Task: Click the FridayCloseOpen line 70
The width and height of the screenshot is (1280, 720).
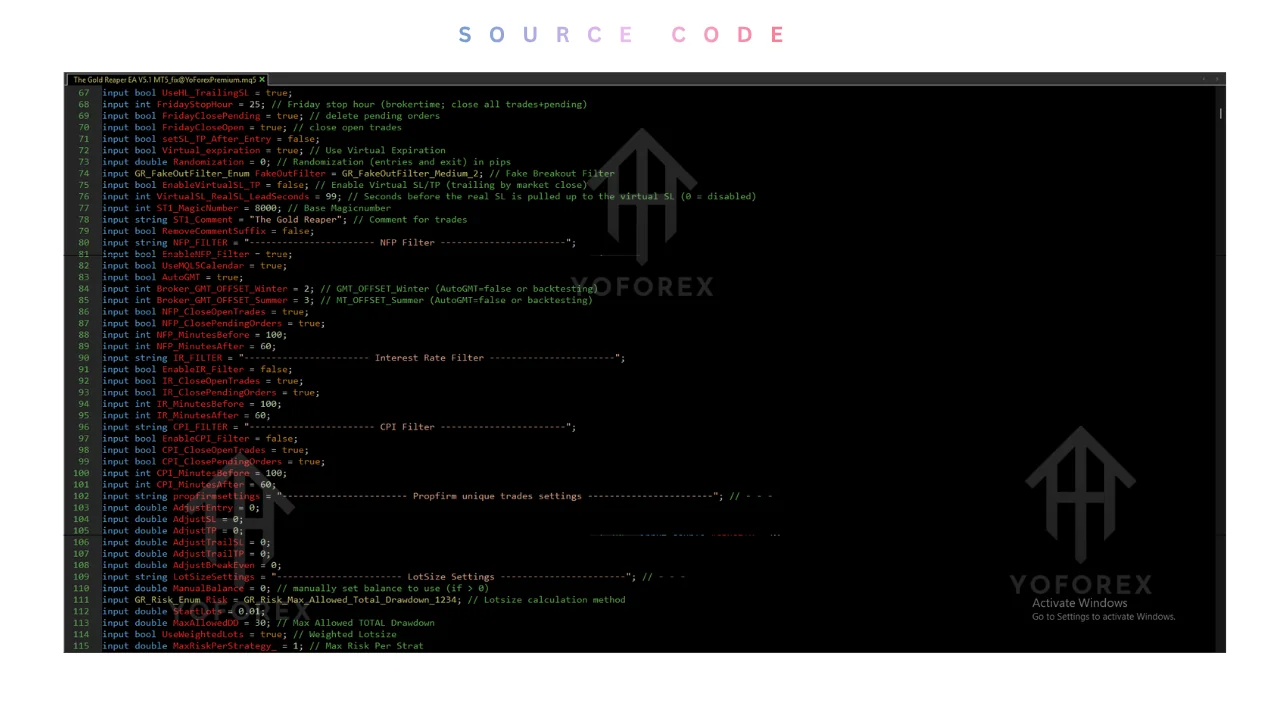Action: tap(251, 127)
